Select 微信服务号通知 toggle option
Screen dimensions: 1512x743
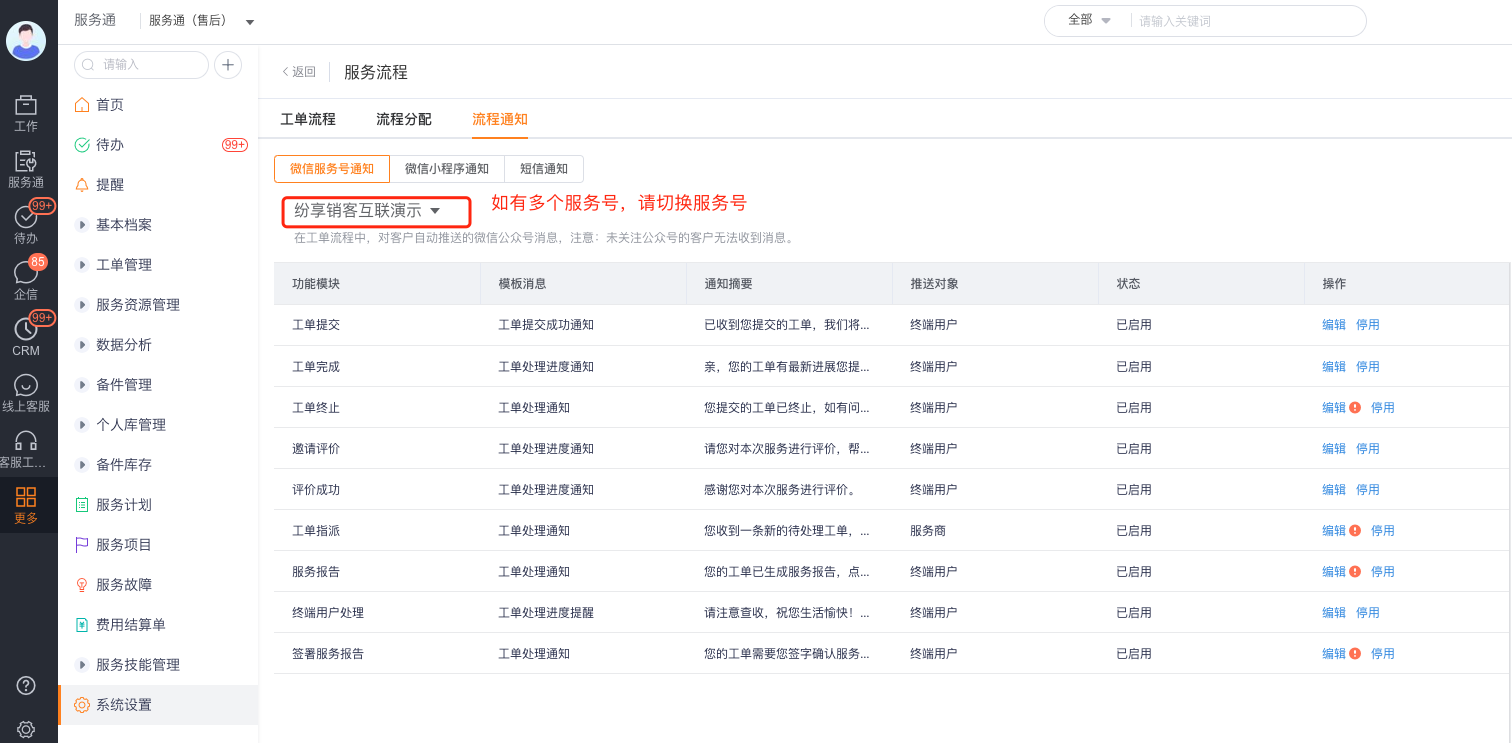[x=332, y=169]
